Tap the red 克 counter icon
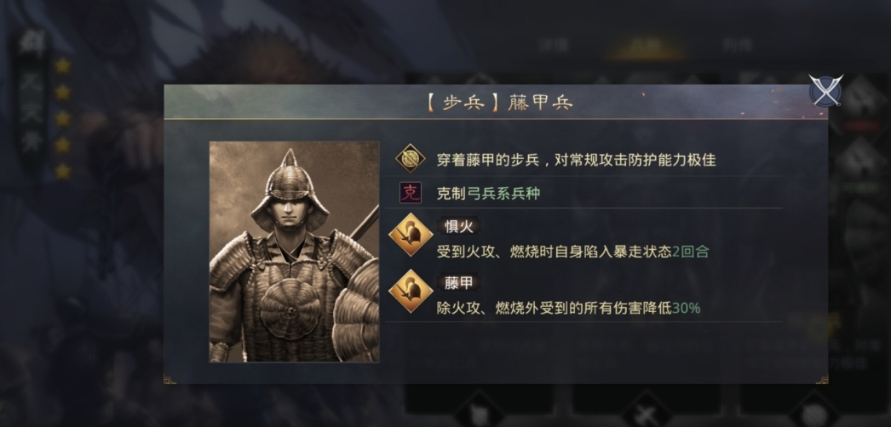The image size is (892, 427). 410,193
